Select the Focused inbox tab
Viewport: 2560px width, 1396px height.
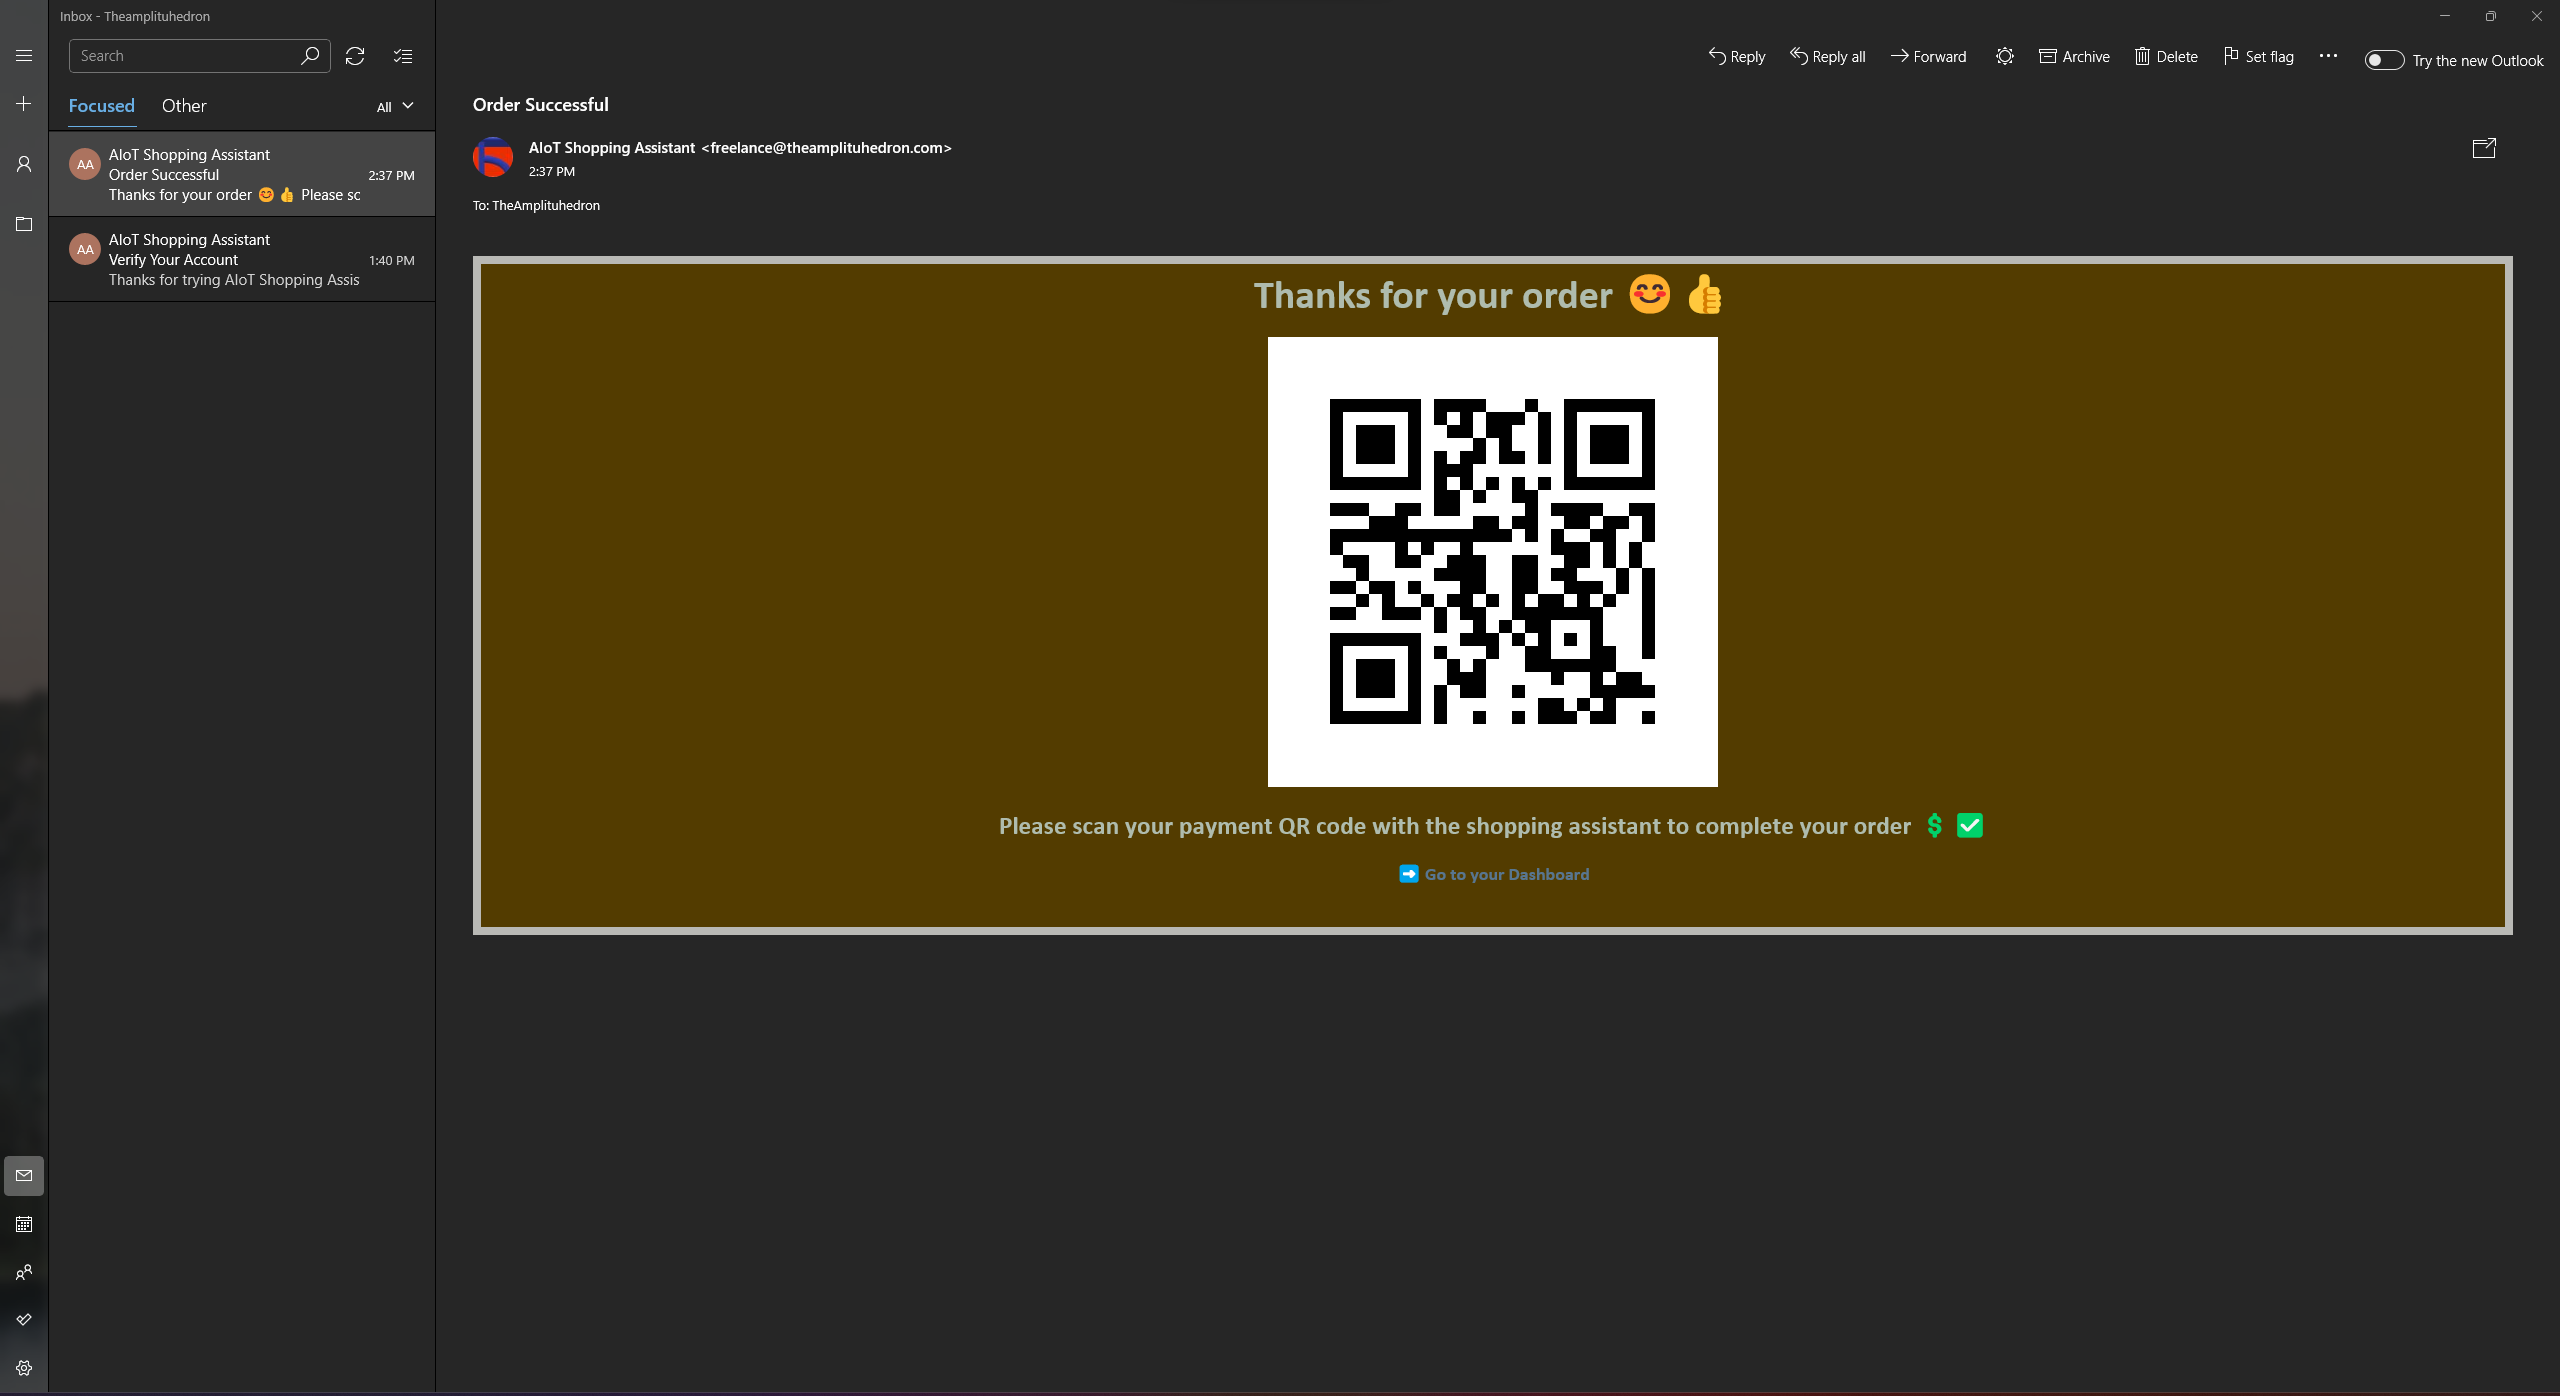[101, 106]
